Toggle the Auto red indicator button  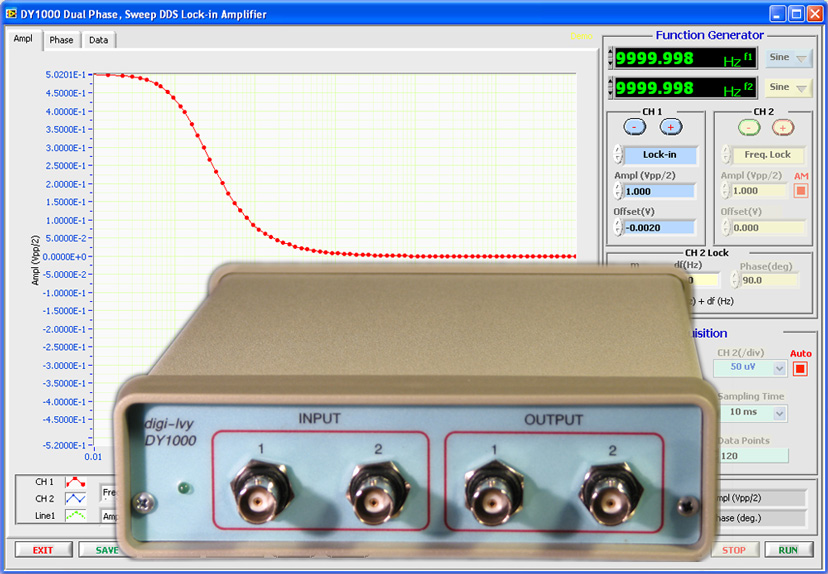(x=800, y=369)
